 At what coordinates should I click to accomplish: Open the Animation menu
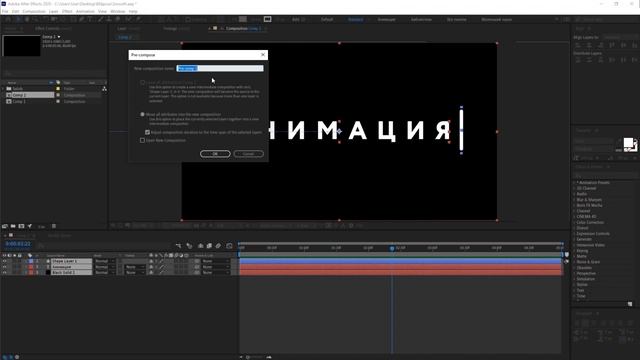85,11
